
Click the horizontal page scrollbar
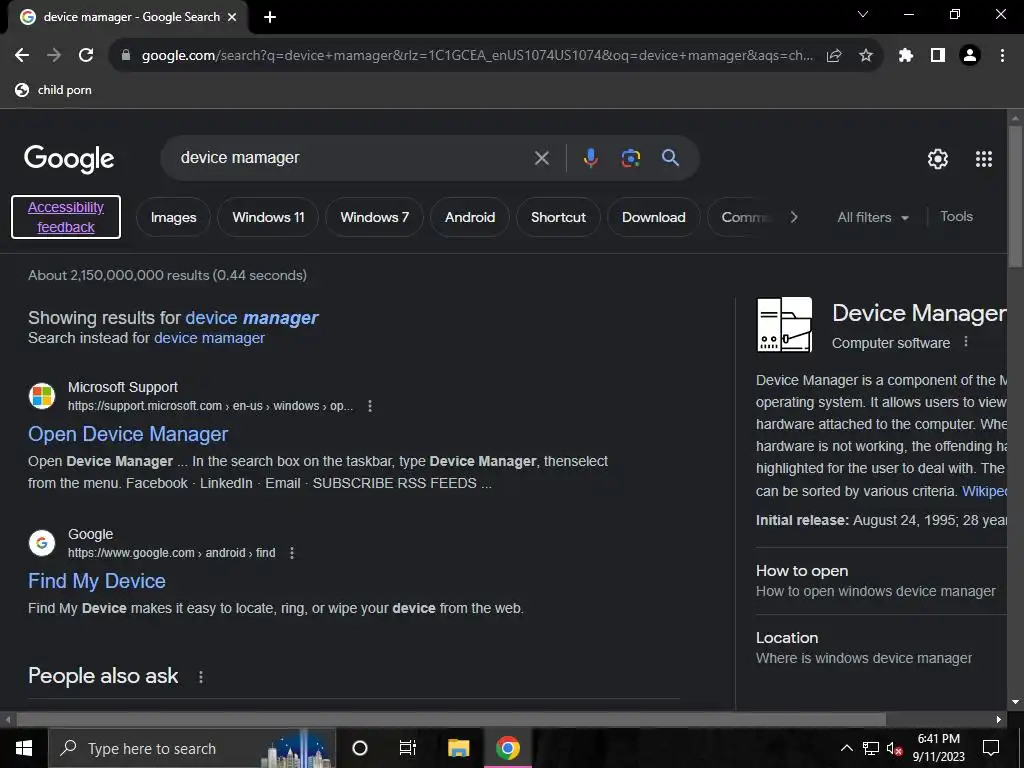[x=451, y=720]
